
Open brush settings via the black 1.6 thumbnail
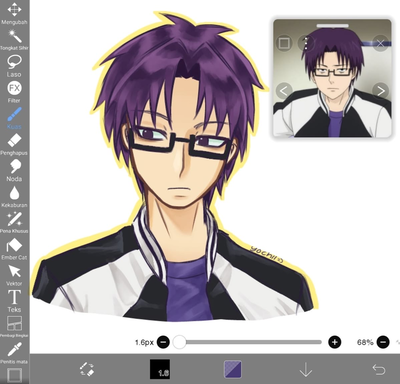click(x=160, y=369)
